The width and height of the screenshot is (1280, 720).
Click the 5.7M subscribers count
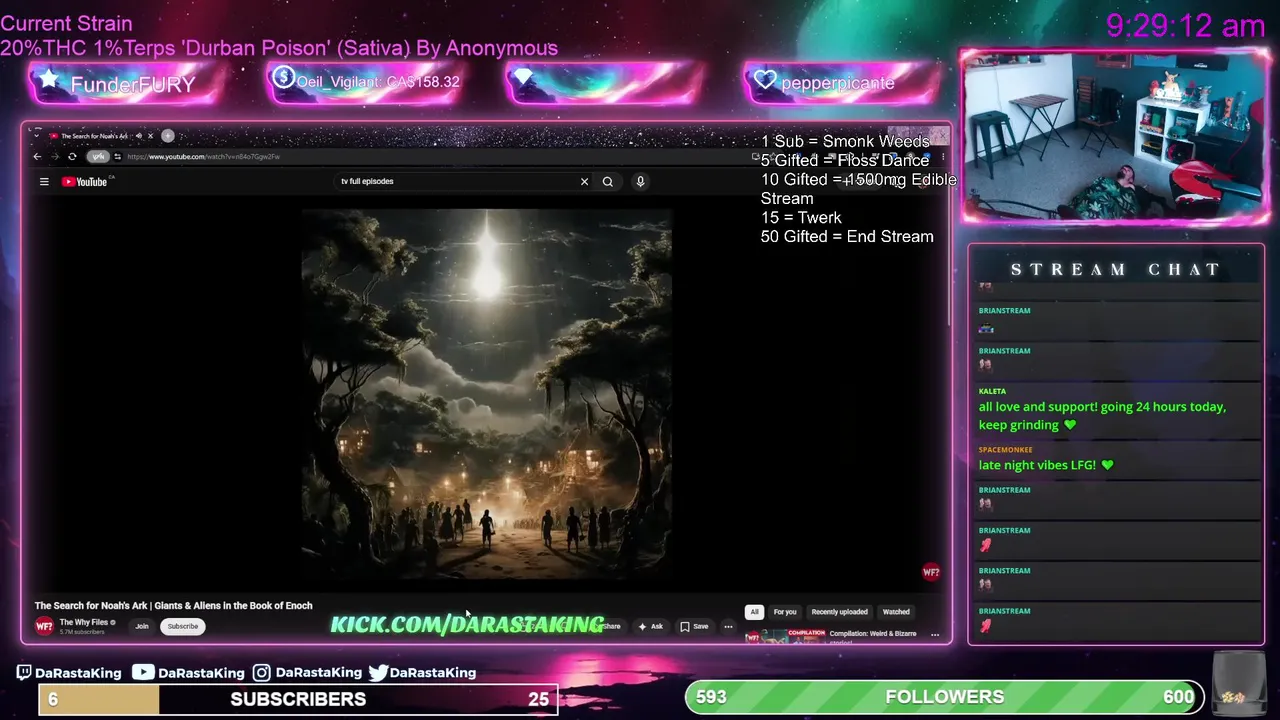click(x=82, y=632)
